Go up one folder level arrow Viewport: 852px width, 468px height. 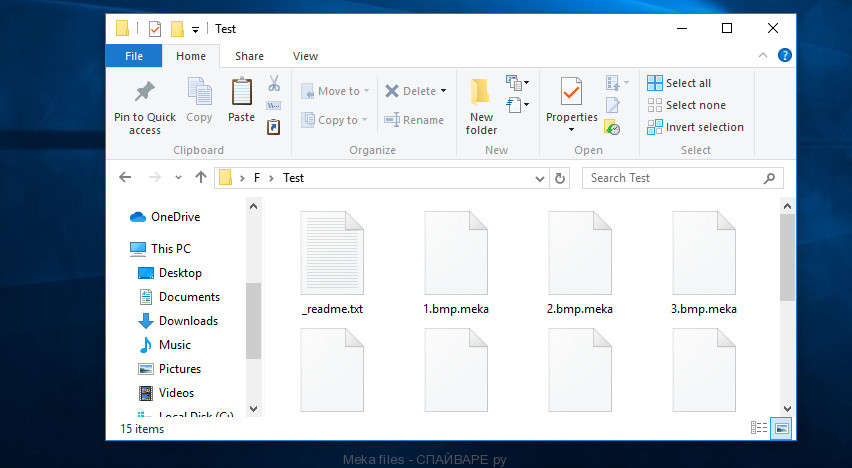pos(201,177)
